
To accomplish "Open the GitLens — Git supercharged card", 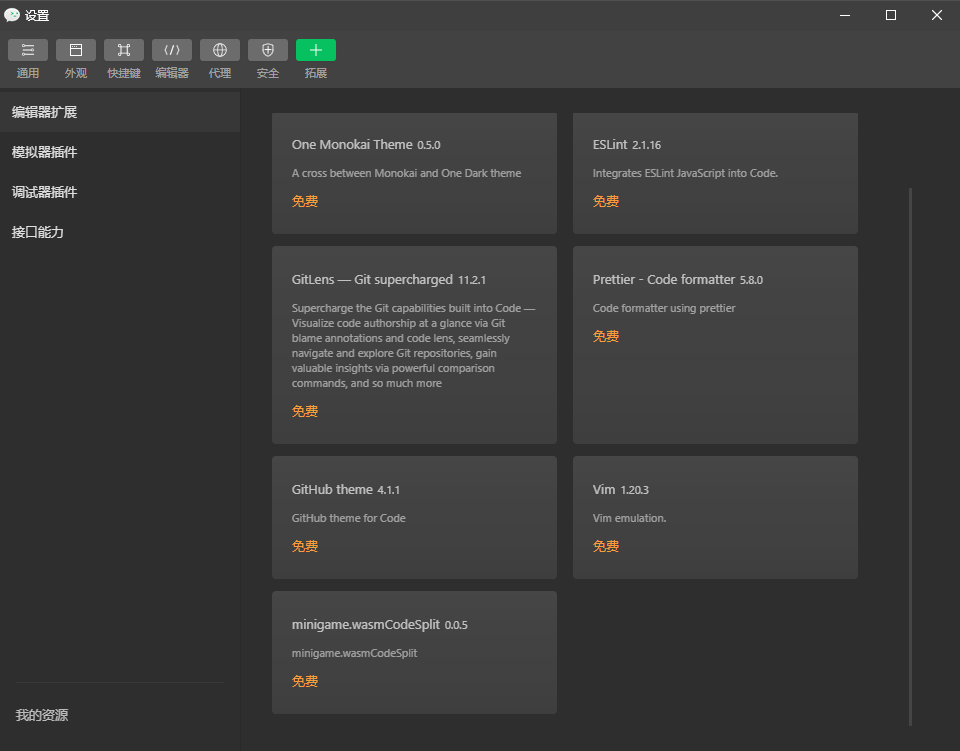I will coord(414,345).
